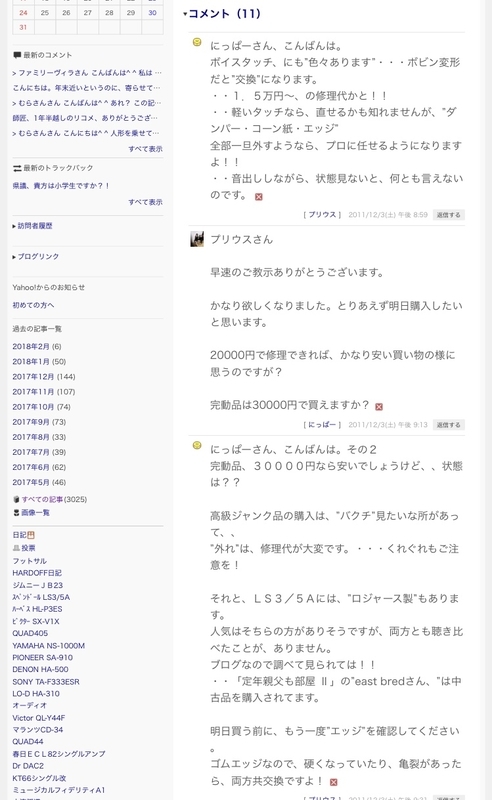Viewport: 492px width, 800px height.
Task: Reply to the 午後 8:59 comment with 返信する
Action: [x=449, y=215]
